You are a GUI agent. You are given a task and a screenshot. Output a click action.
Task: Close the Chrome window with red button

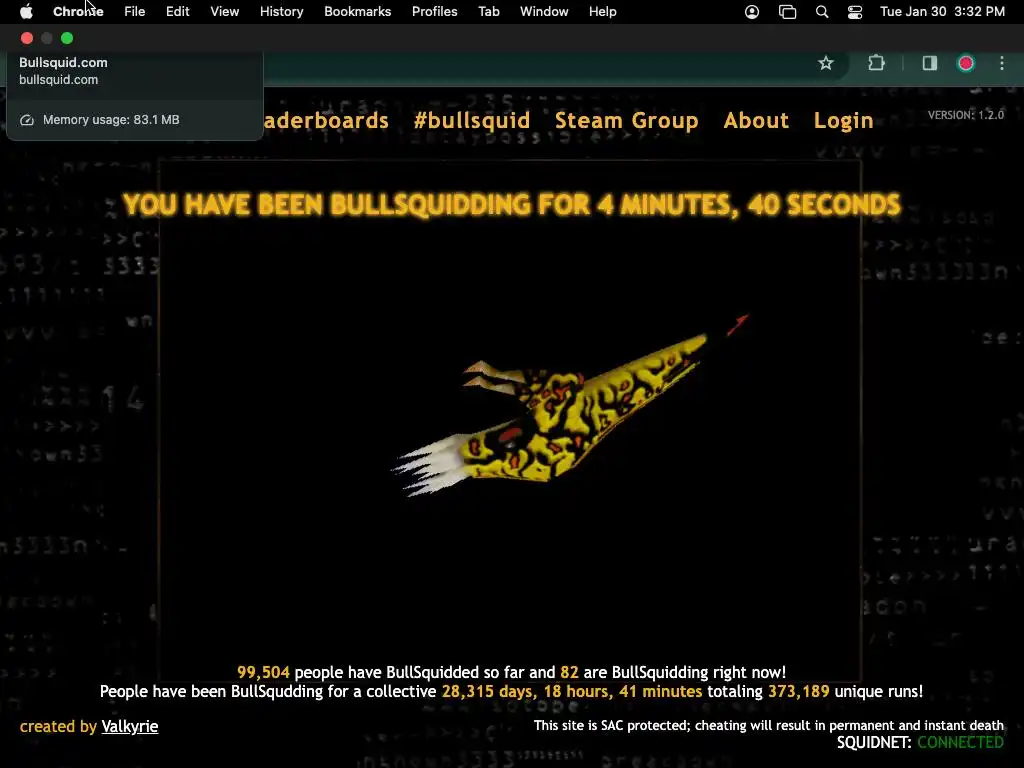[27, 38]
